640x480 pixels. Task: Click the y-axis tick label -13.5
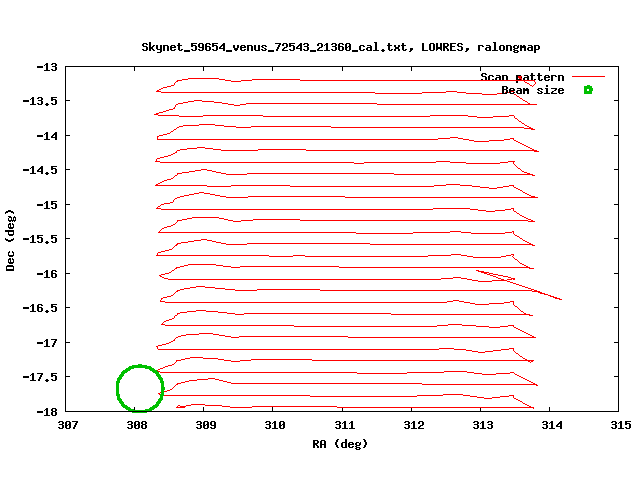click(x=40, y=101)
